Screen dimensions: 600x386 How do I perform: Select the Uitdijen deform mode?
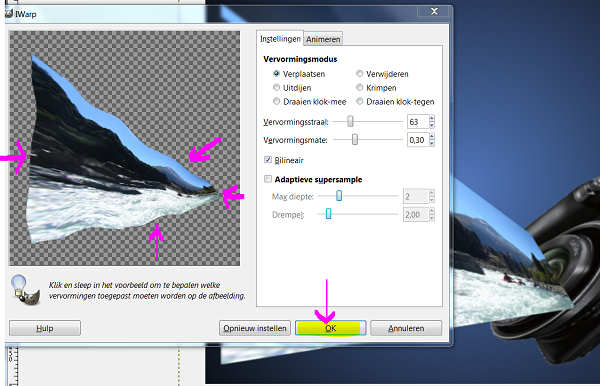[x=276, y=88]
